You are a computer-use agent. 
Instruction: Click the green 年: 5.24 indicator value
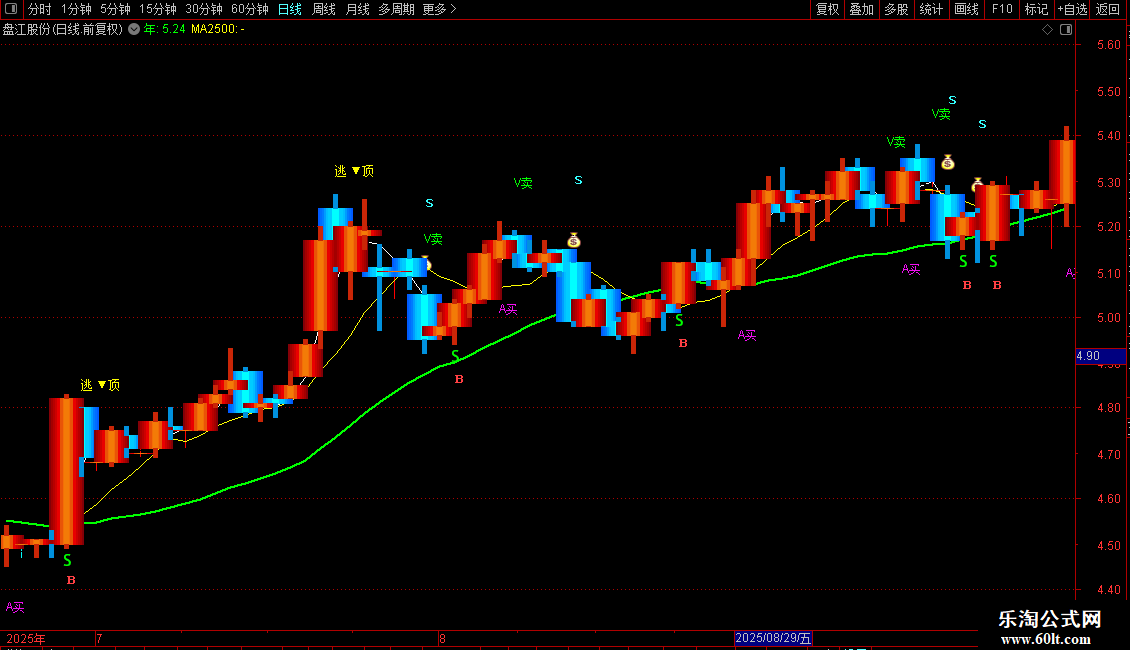pyautogui.click(x=164, y=29)
